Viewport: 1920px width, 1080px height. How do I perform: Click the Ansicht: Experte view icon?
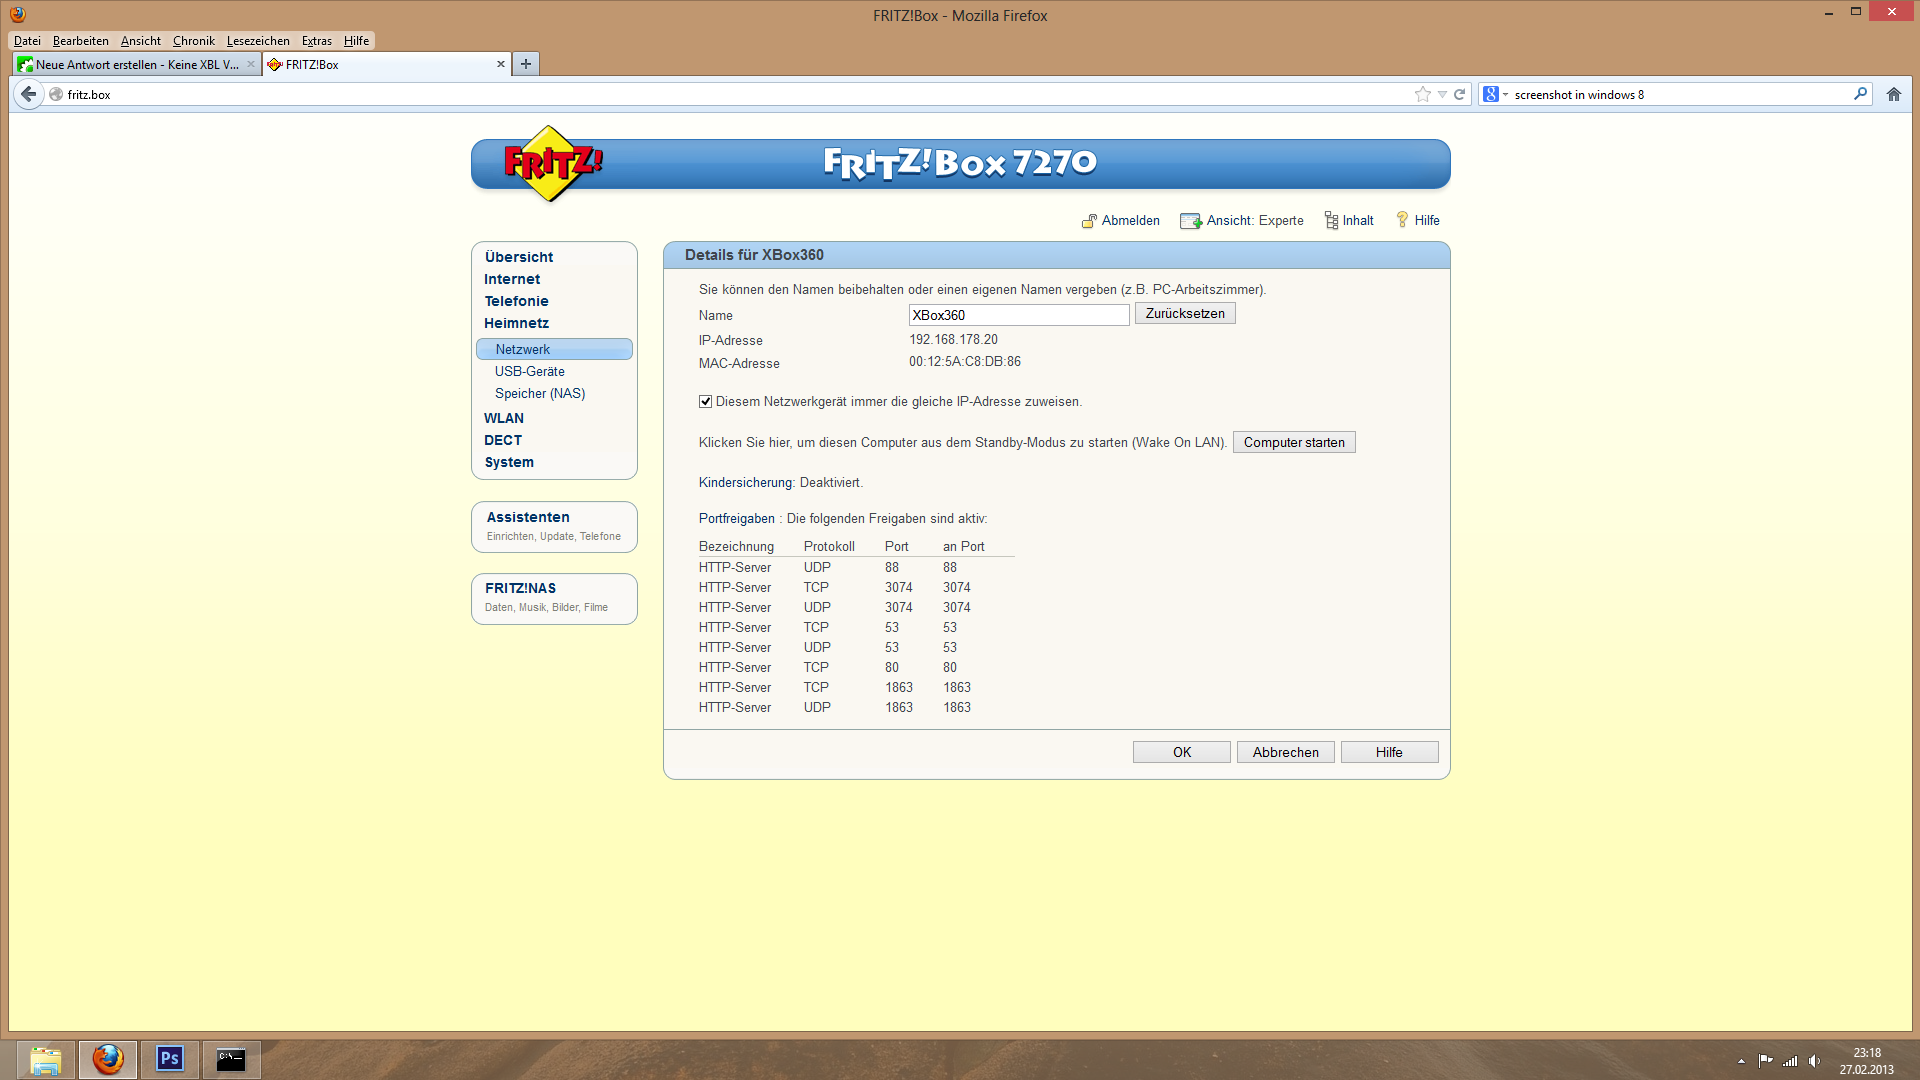(1190, 221)
